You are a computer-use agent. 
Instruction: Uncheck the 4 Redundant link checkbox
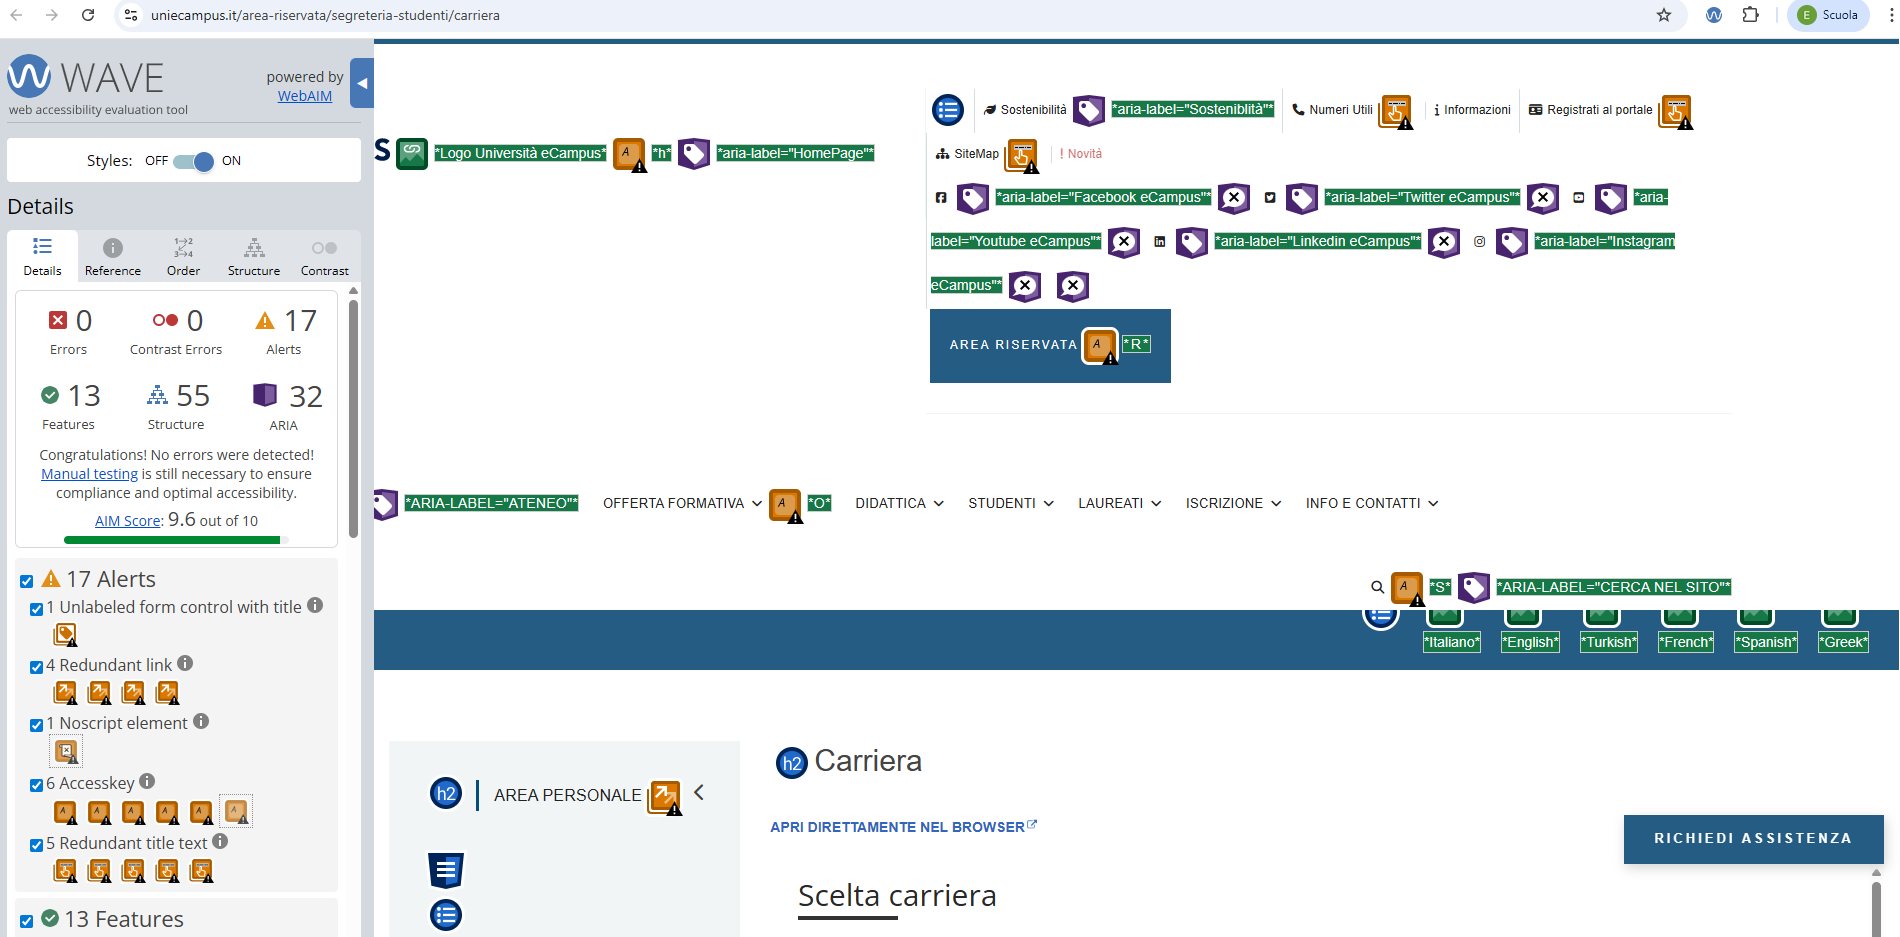coord(36,667)
